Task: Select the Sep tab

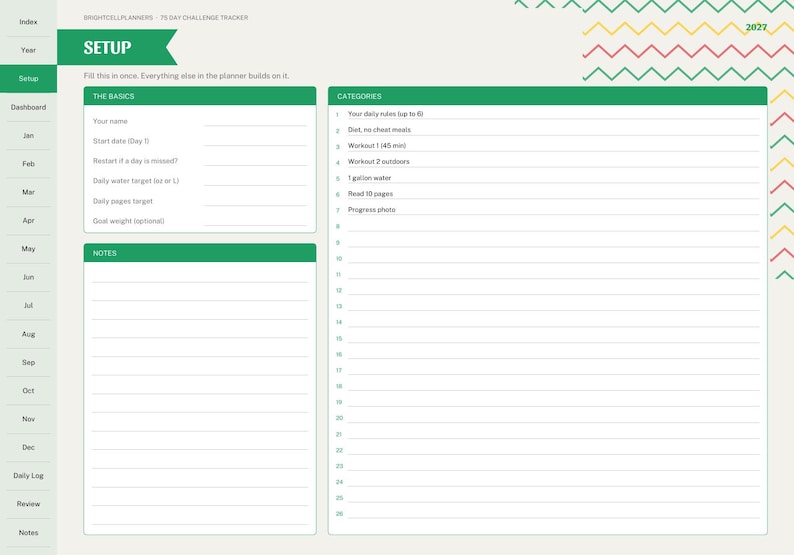Action: click(x=28, y=362)
